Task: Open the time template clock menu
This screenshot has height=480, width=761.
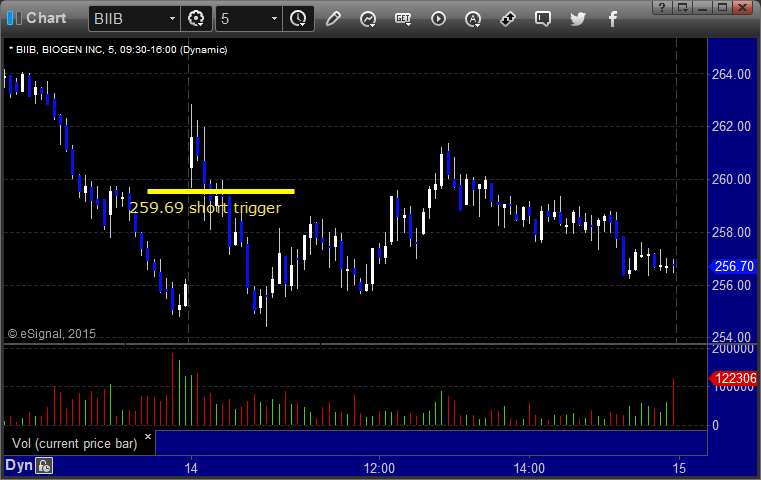Action: tap(298, 19)
